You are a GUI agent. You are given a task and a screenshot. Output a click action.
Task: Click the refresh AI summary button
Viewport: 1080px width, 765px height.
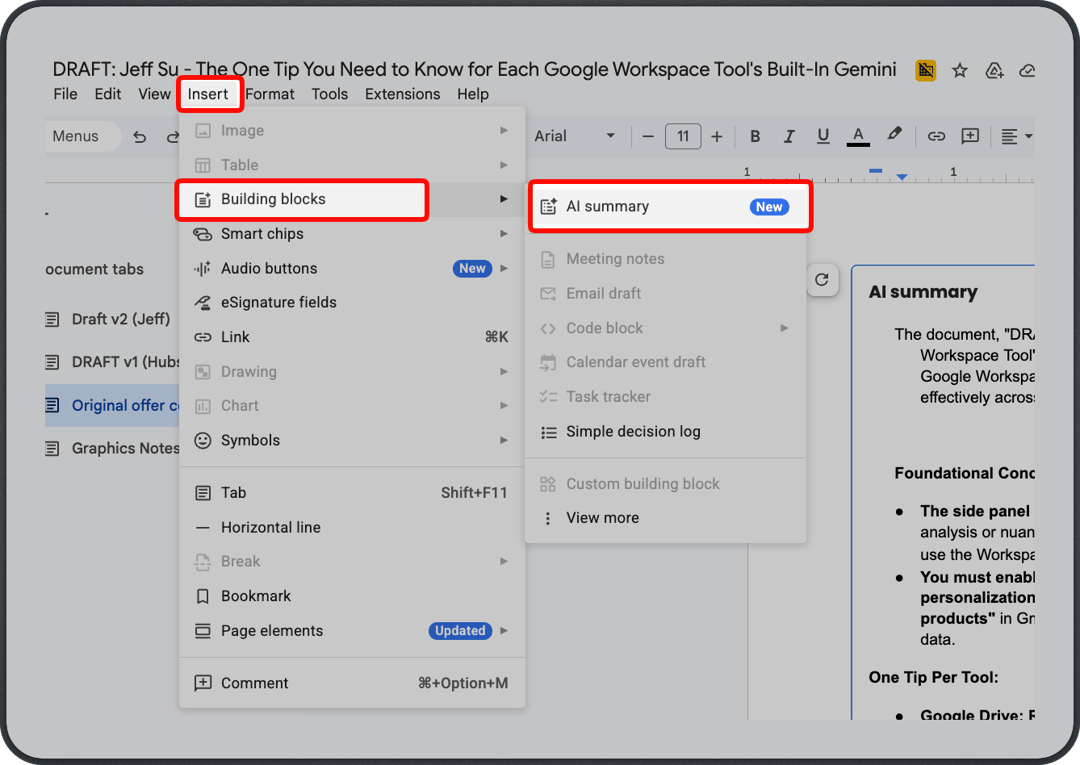pos(822,280)
